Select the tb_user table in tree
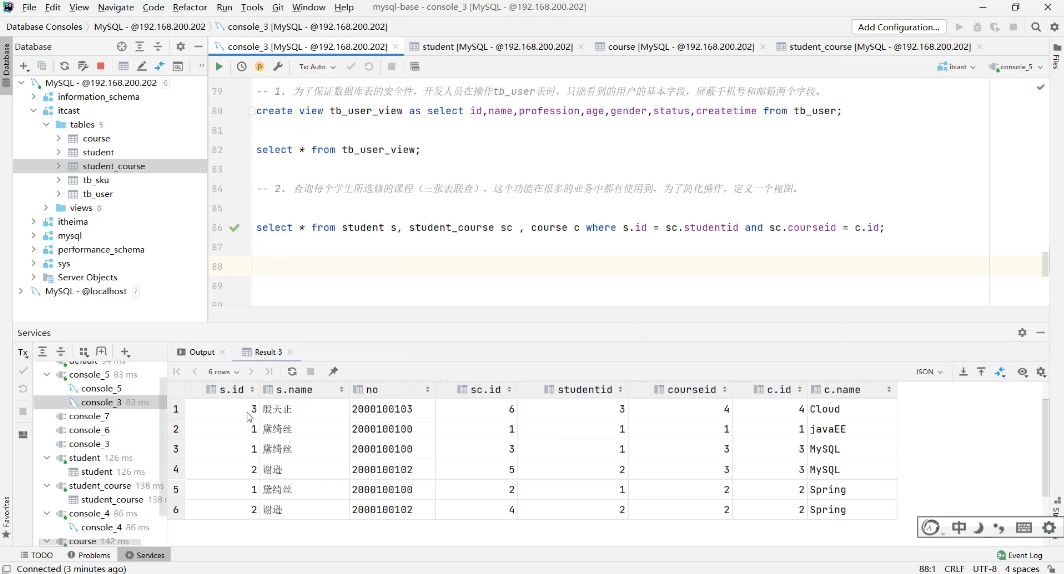This screenshot has width=1064, height=574. 97,194
